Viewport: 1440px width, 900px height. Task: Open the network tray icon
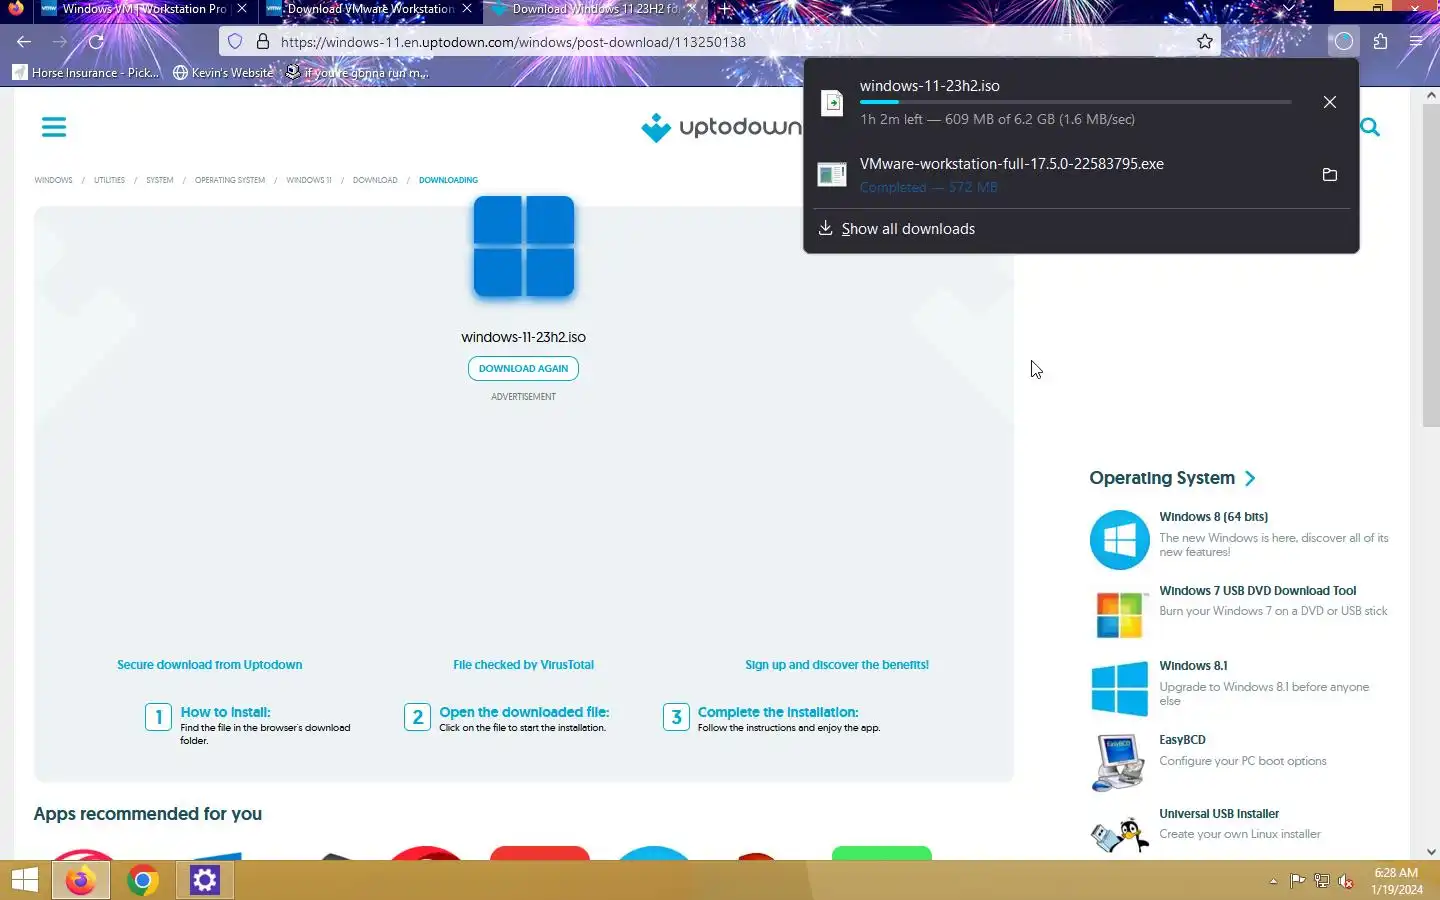[1321, 881]
